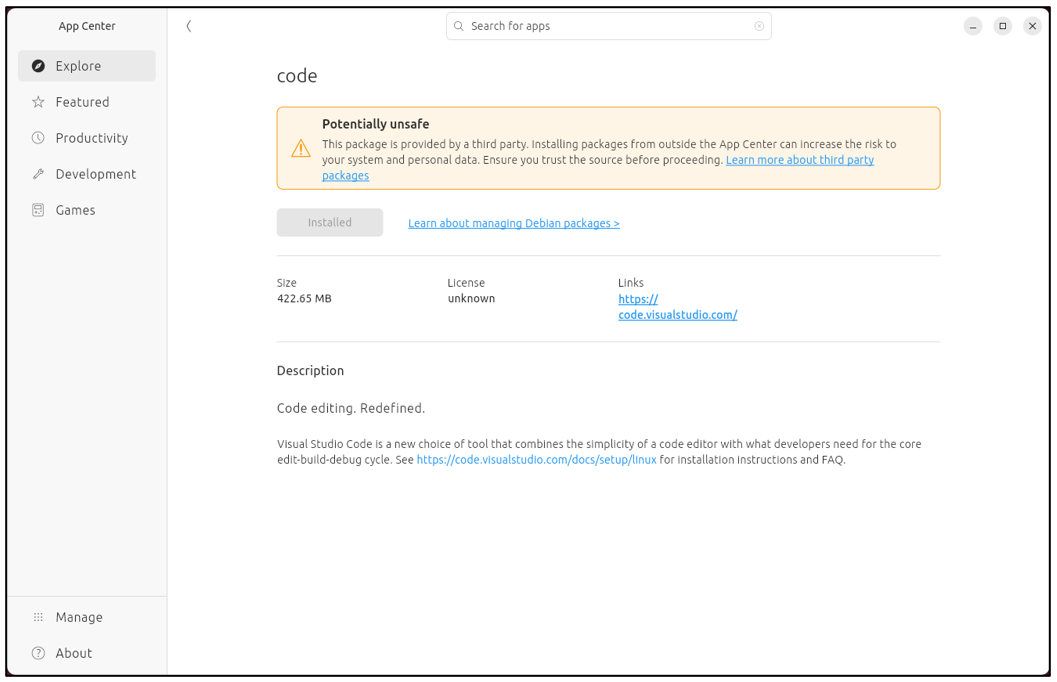The width and height of the screenshot is (1057, 682).
Task: Click the 'Links' label
Action: [631, 283]
